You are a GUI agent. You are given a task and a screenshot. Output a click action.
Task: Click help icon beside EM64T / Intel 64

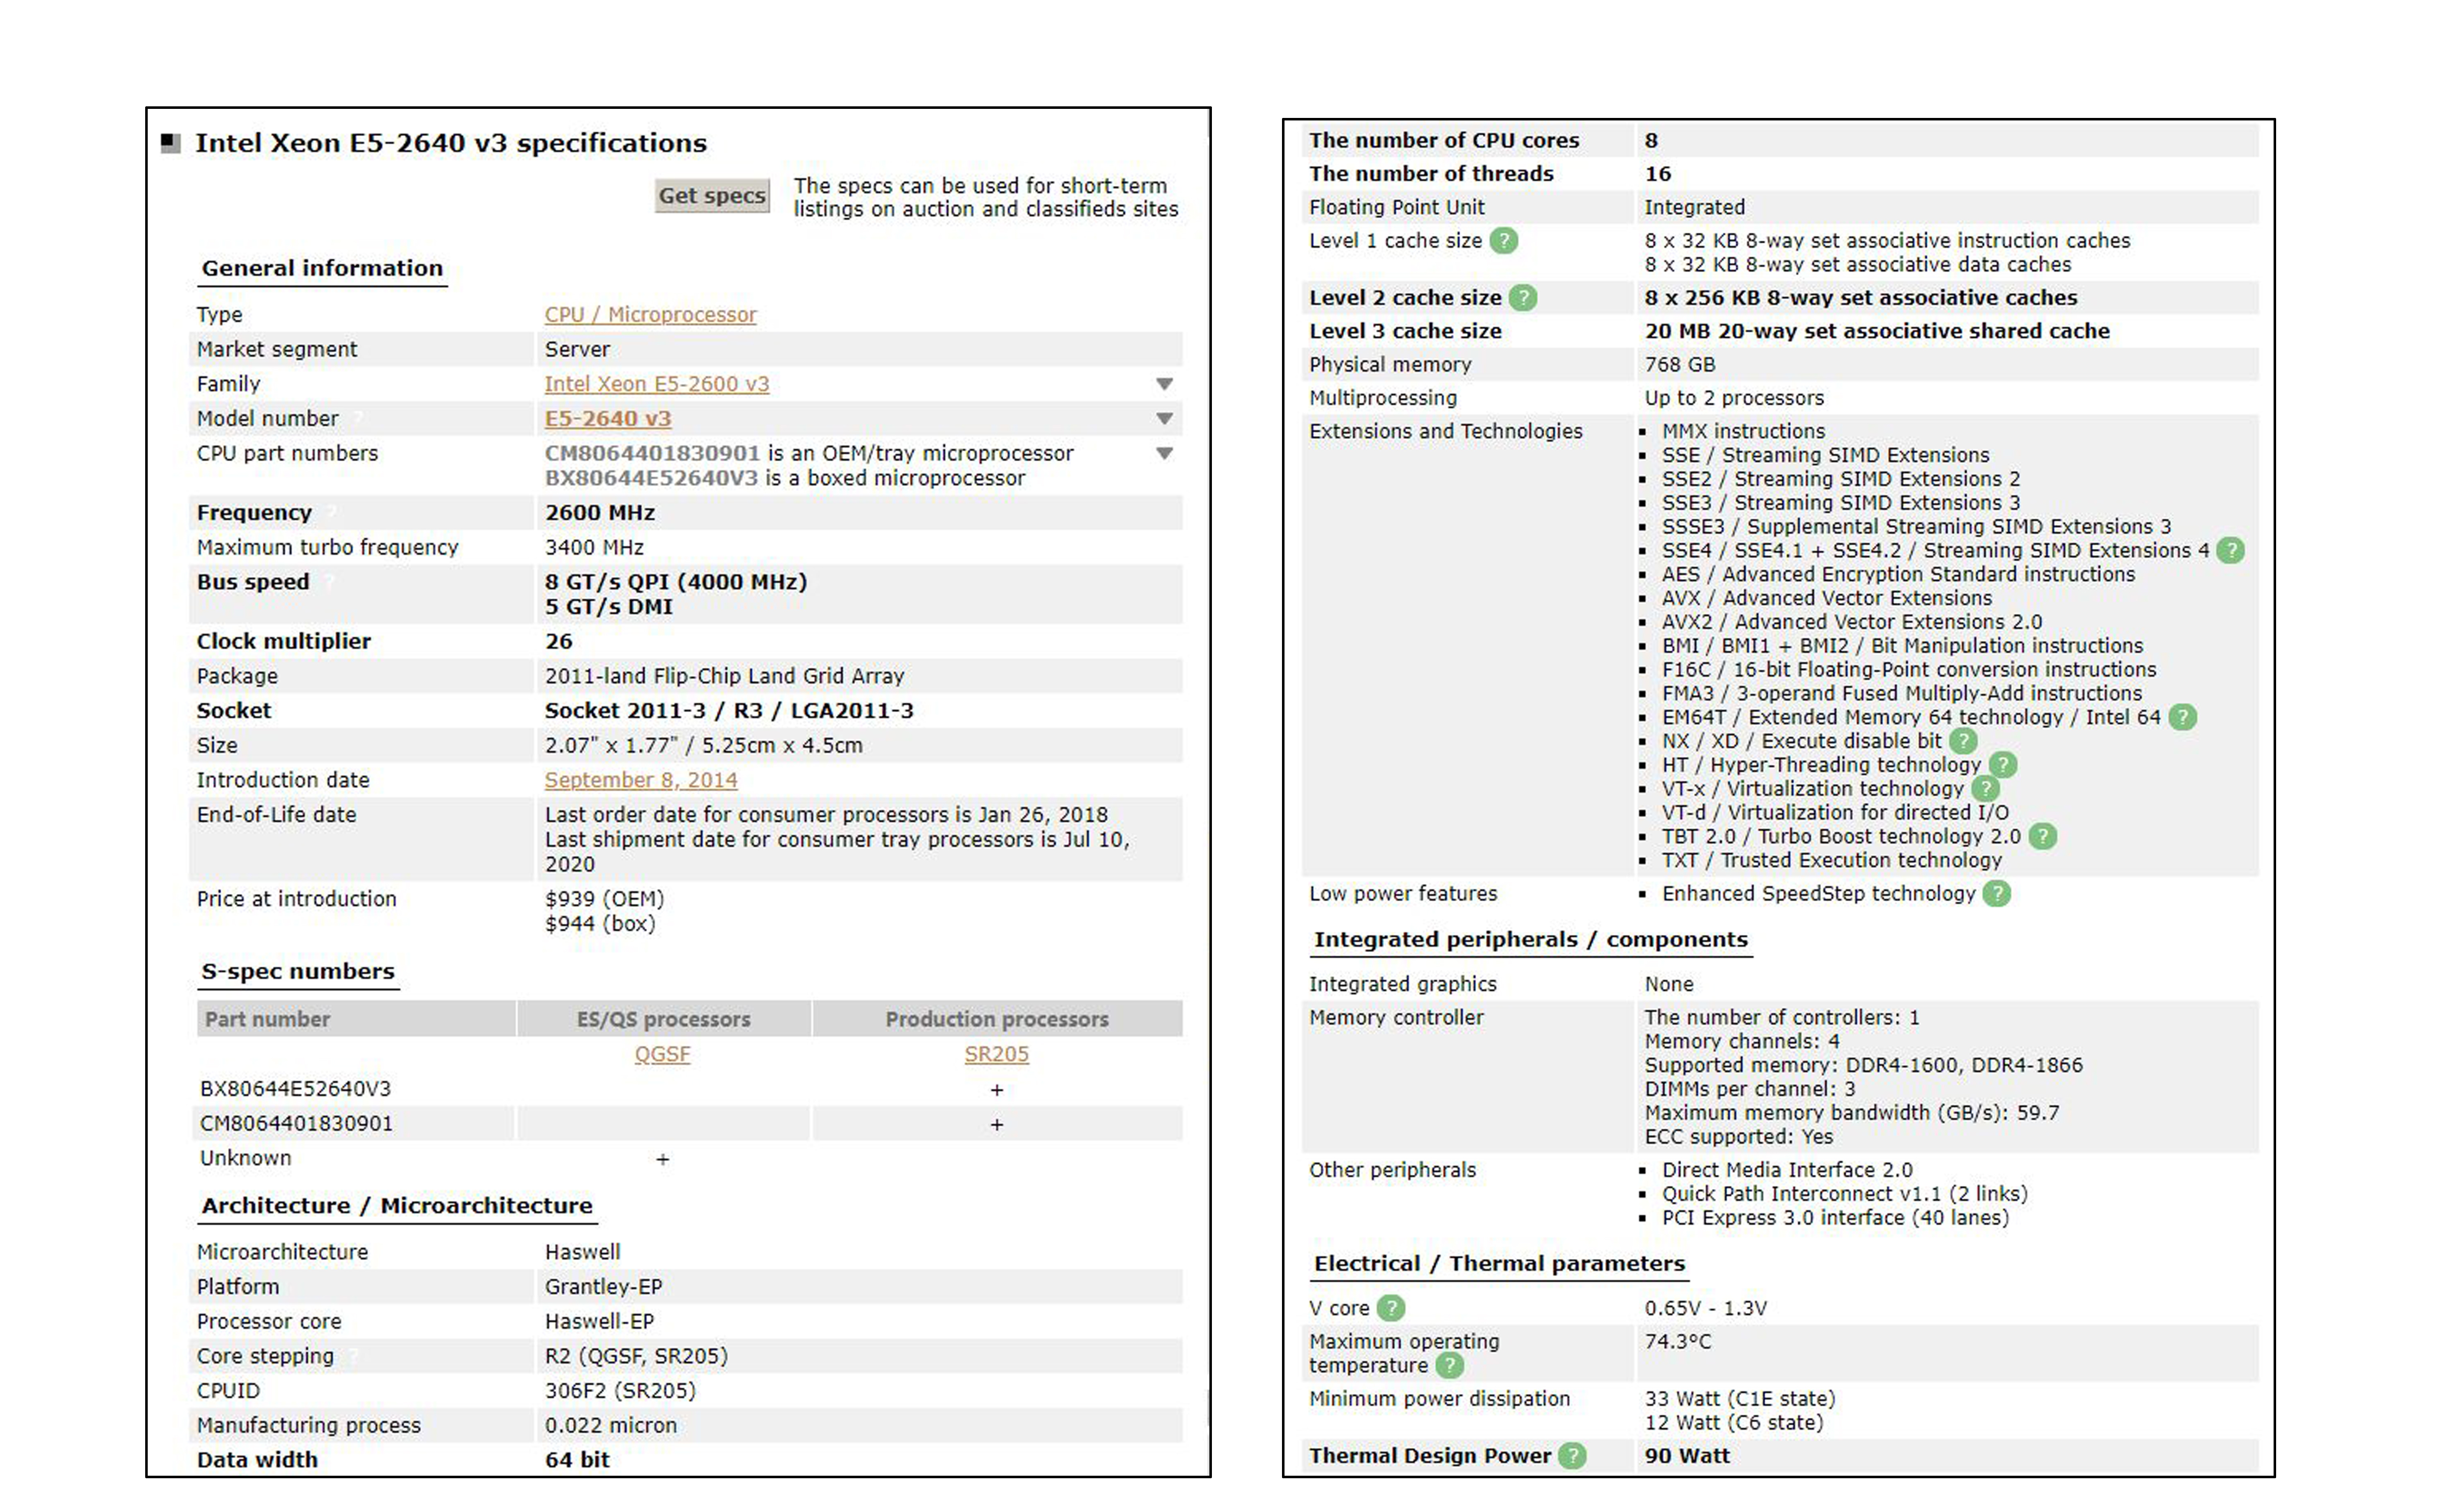click(x=2182, y=718)
